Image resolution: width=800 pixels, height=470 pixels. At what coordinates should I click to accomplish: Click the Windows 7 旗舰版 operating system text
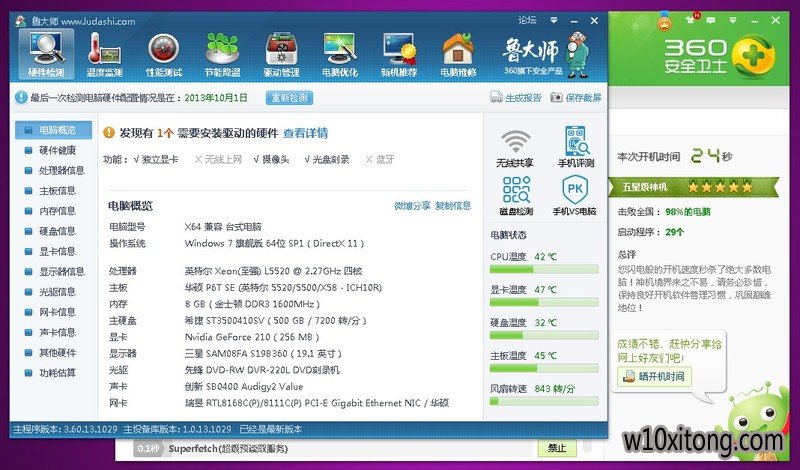(274, 243)
